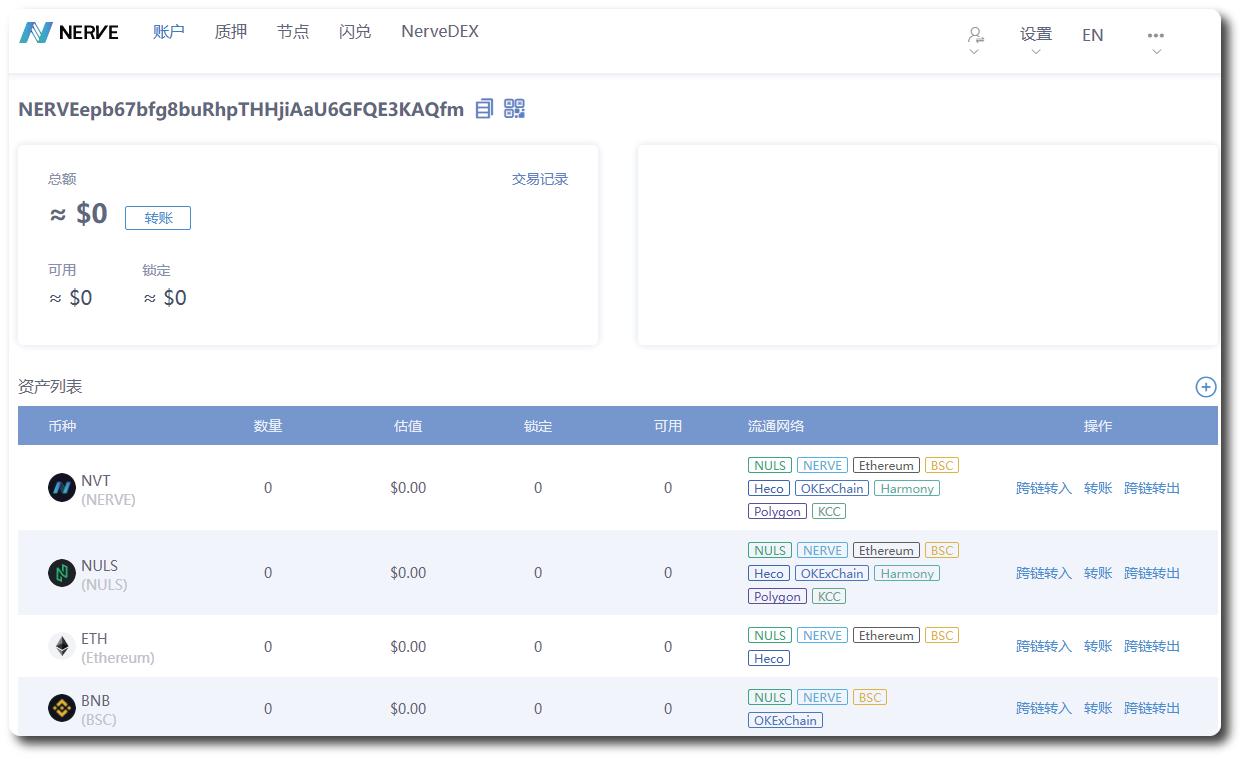This screenshot has width=1244, height=758.
Task: Click the NERVE logo
Action: tap(69, 32)
